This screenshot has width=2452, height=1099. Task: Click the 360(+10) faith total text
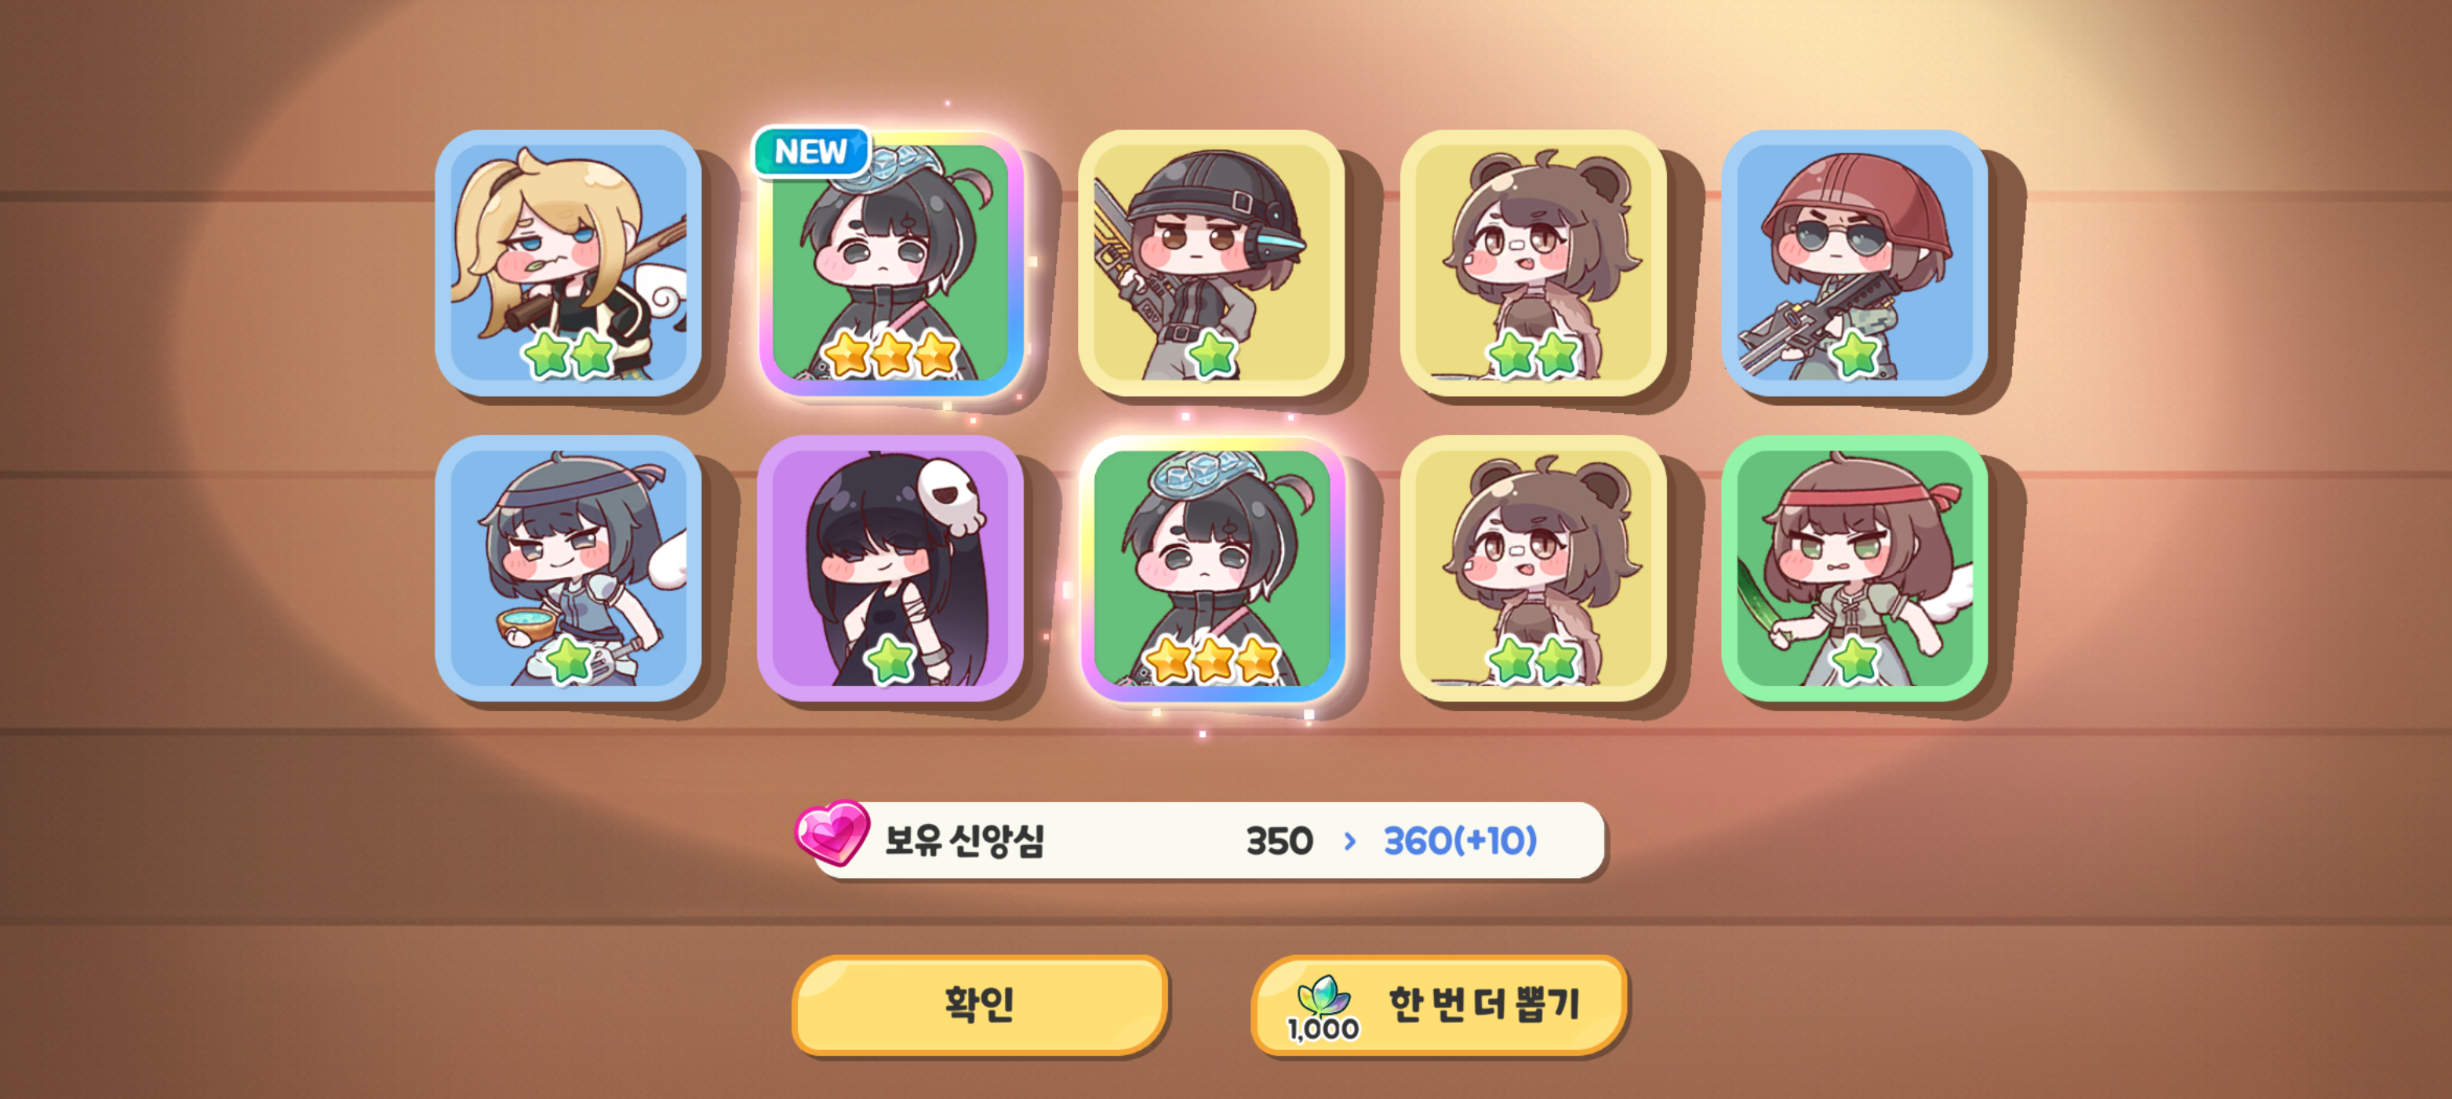click(1460, 841)
